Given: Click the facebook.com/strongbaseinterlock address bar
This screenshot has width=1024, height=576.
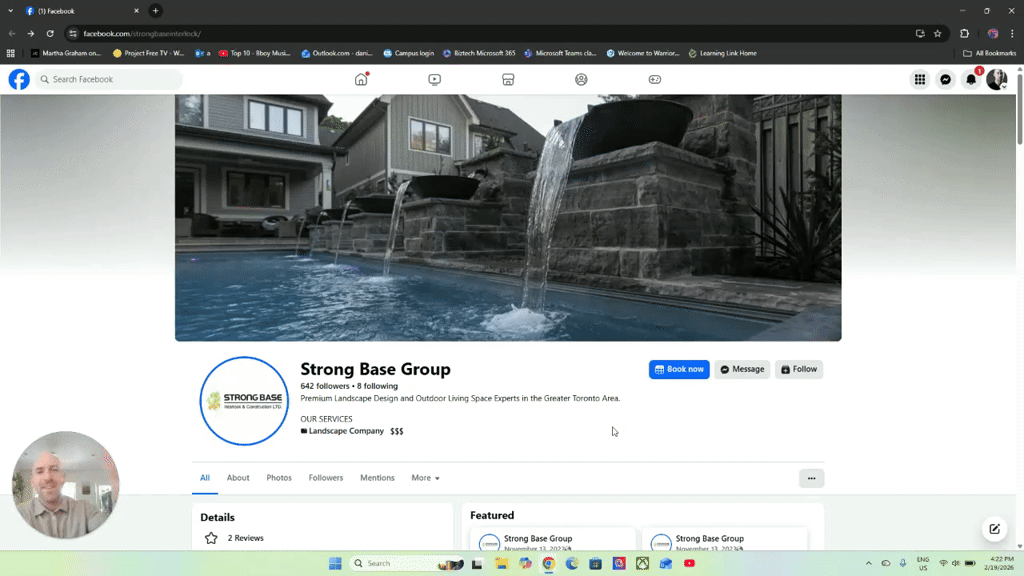Looking at the screenshot, I should pyautogui.click(x=142, y=33).
